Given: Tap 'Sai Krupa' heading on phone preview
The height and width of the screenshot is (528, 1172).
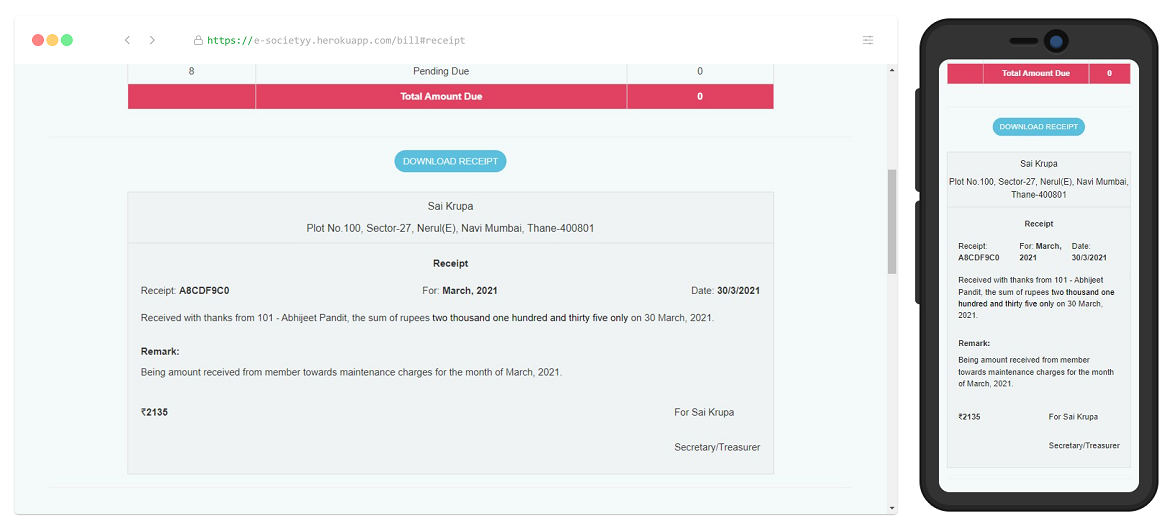Looking at the screenshot, I should 1039,163.
